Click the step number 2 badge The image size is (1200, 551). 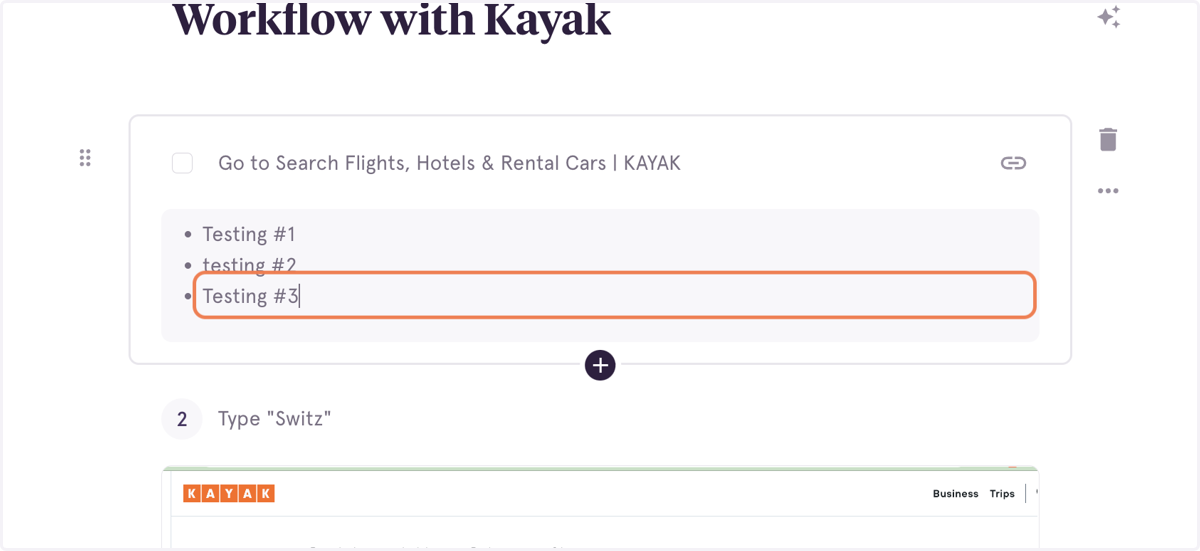(182, 419)
